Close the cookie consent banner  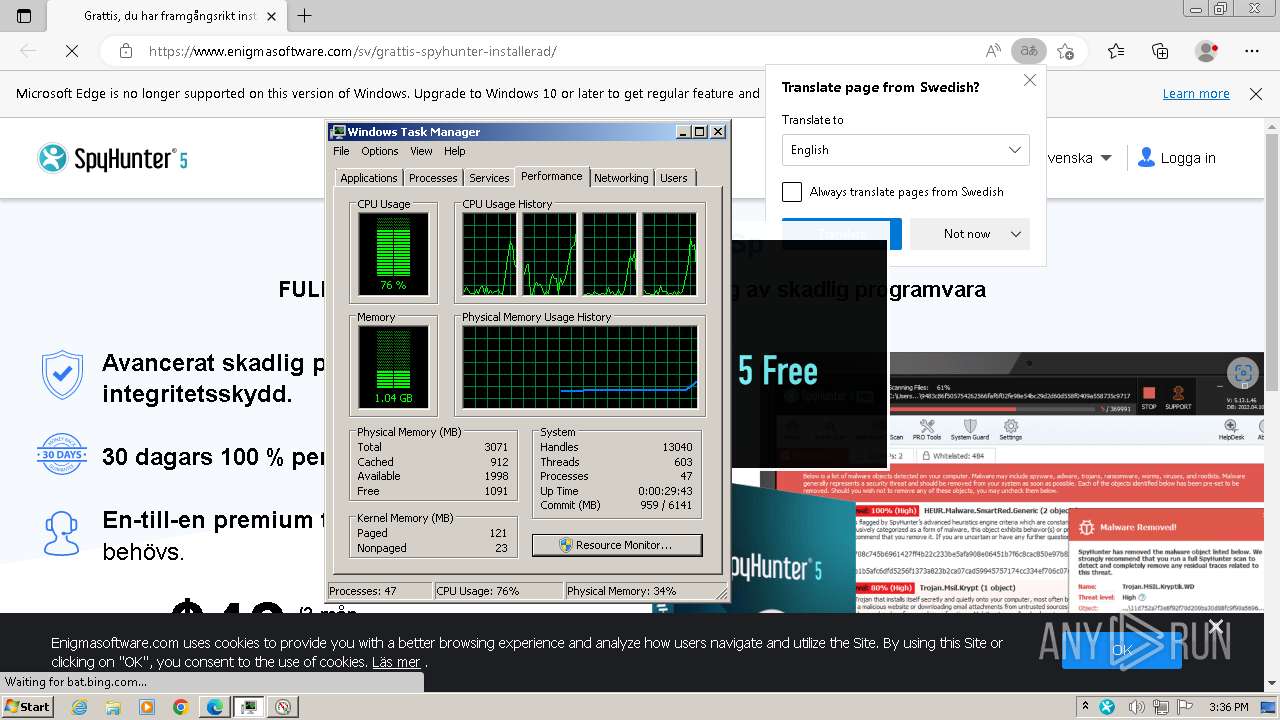tap(1216, 626)
